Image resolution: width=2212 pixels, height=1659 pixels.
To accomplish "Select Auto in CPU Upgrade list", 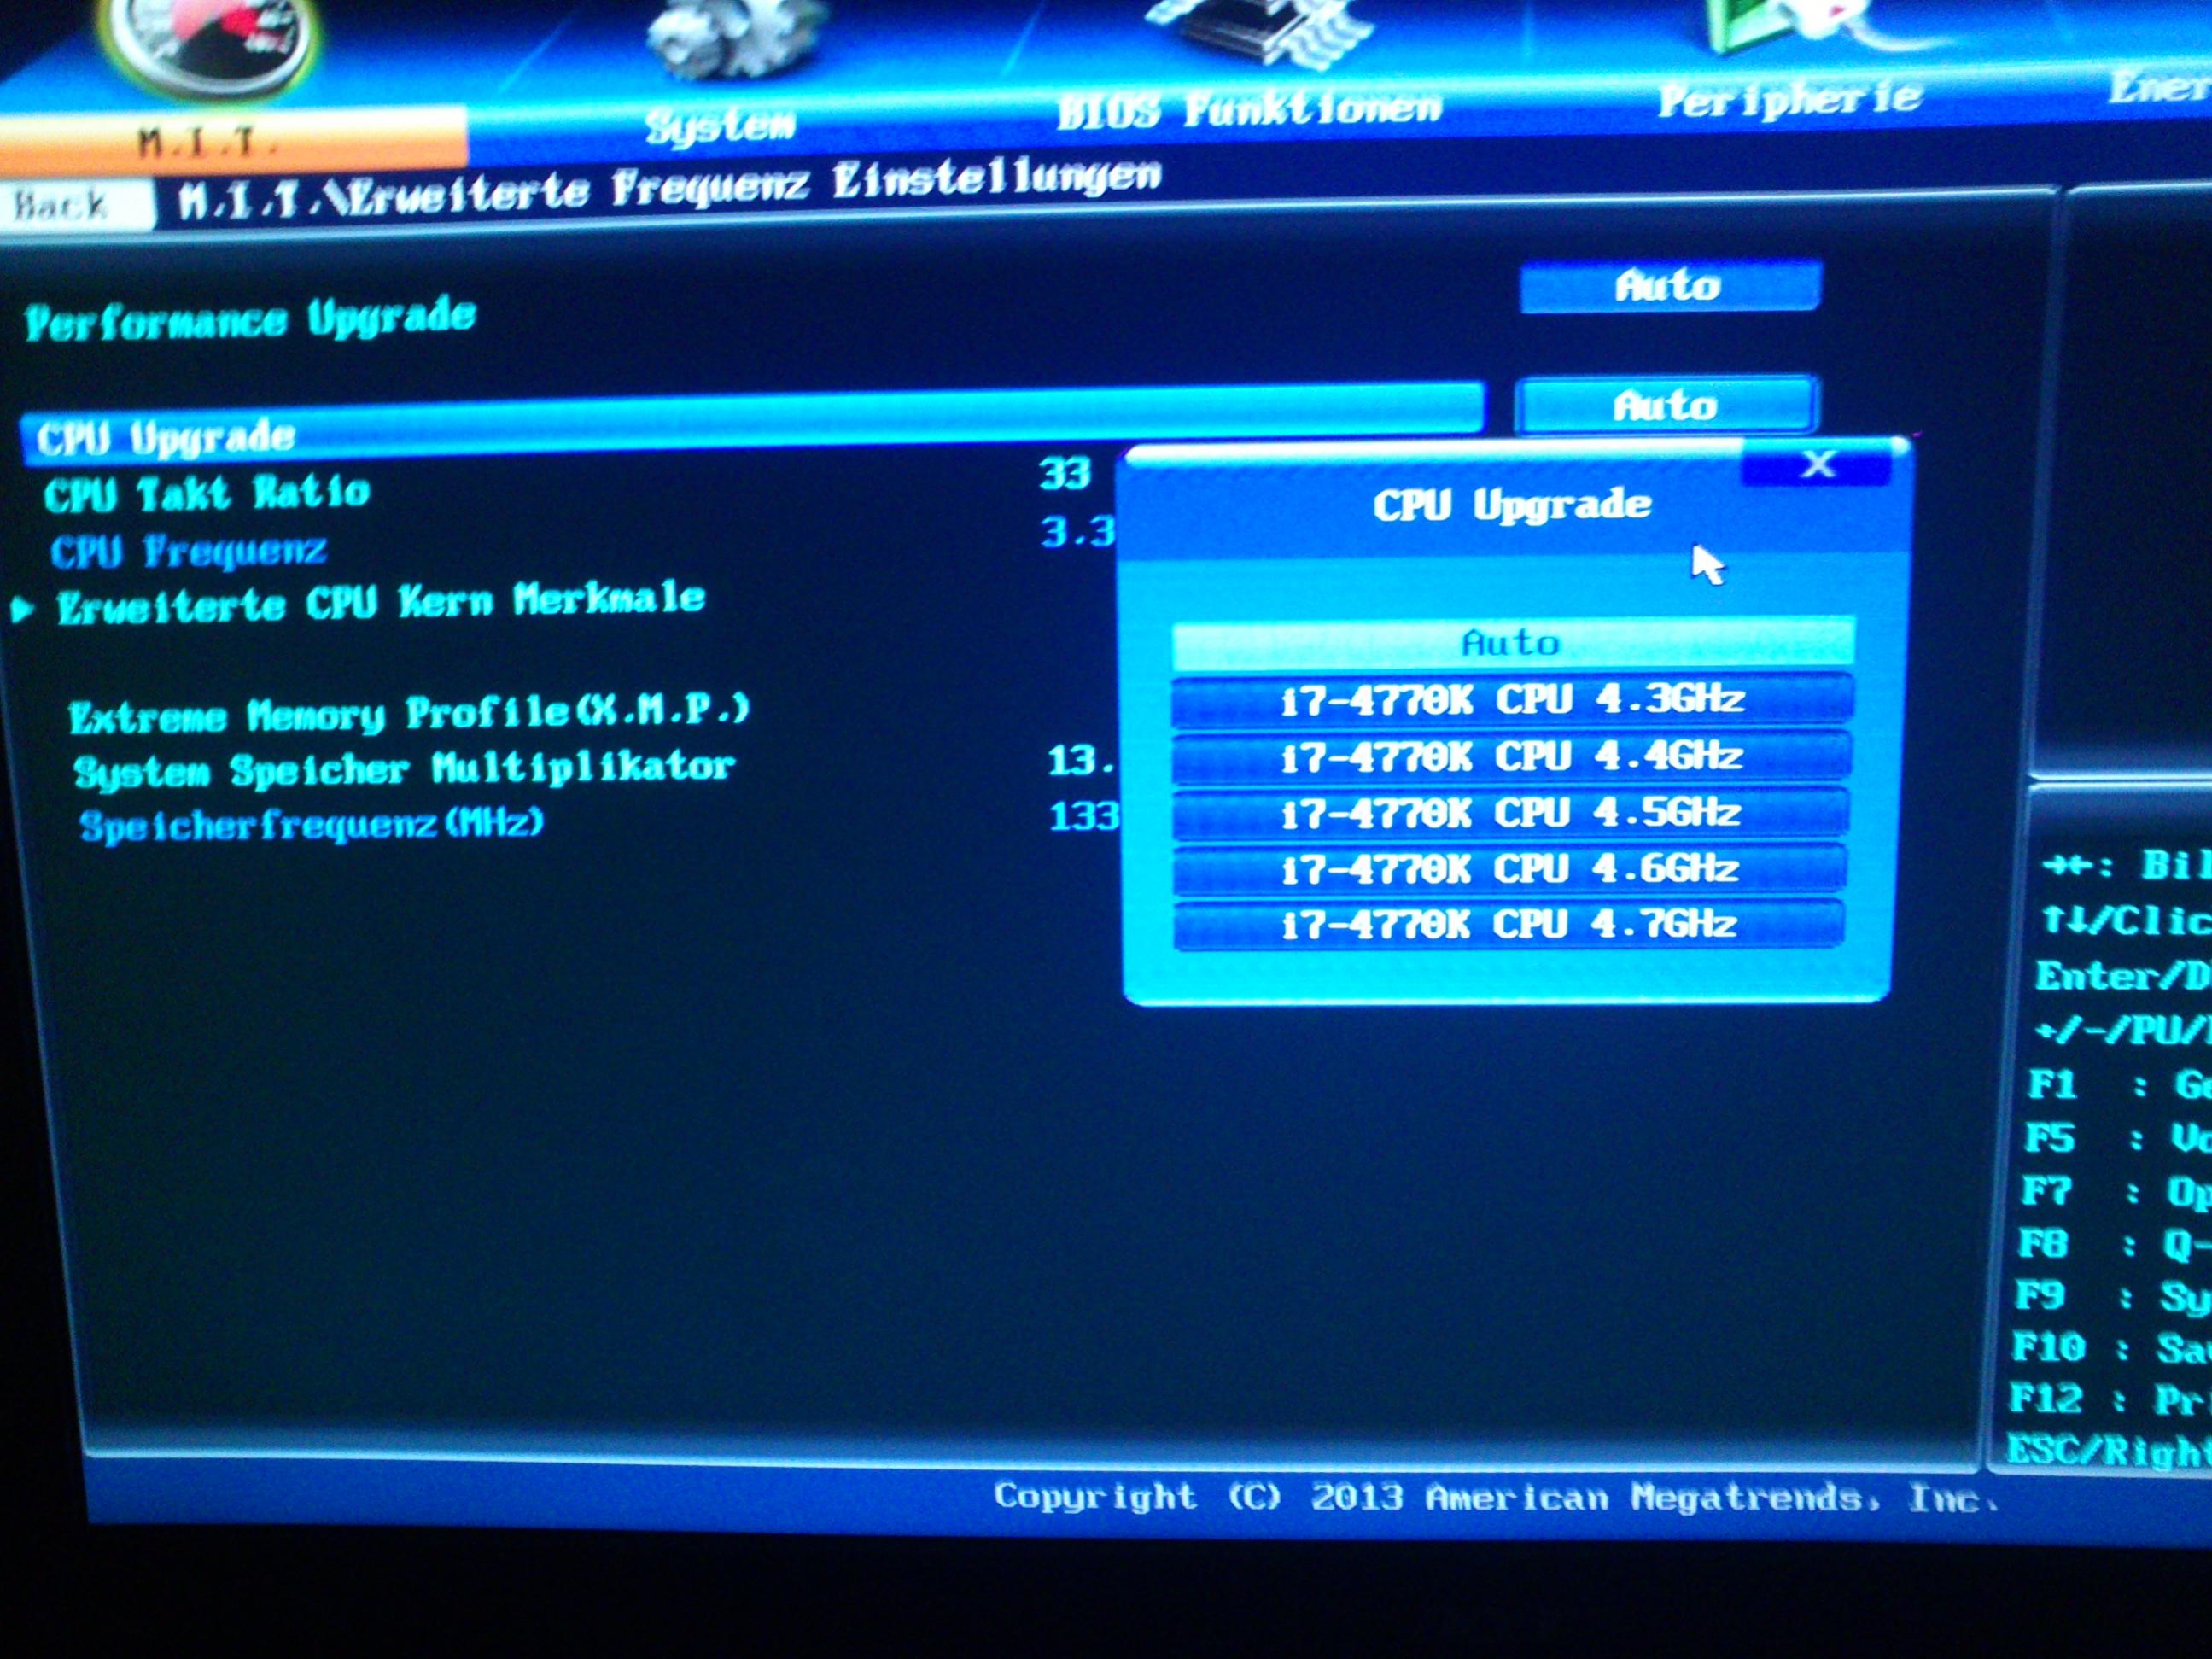I will (1511, 643).
